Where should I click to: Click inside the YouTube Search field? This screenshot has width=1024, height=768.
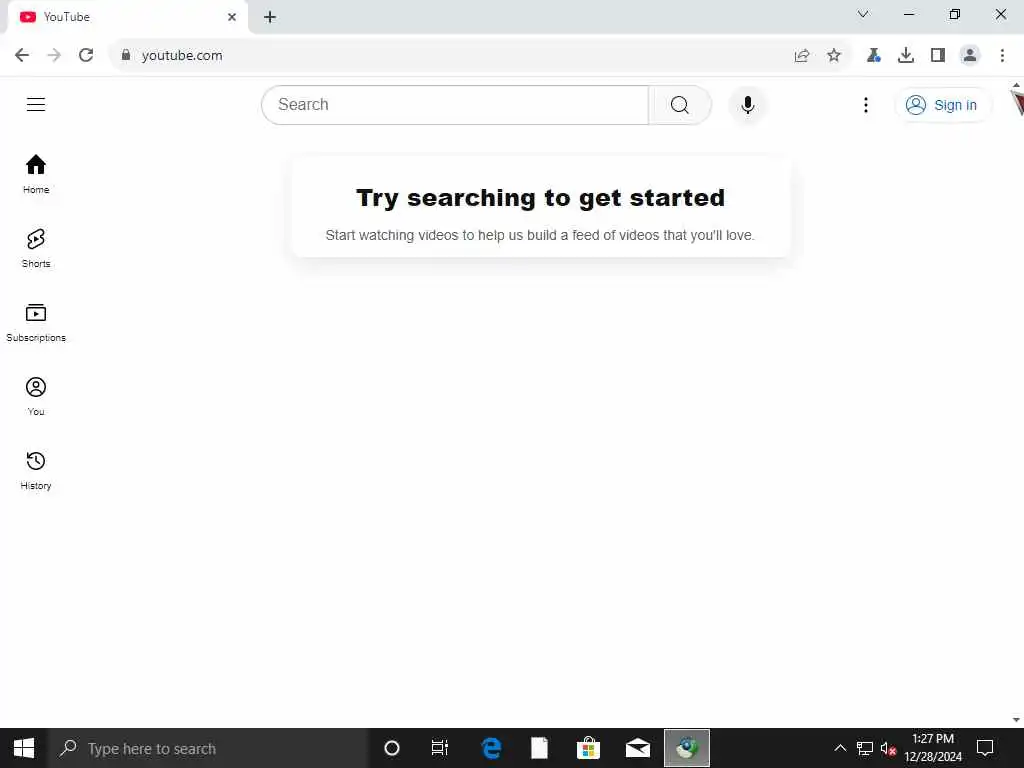(x=455, y=104)
